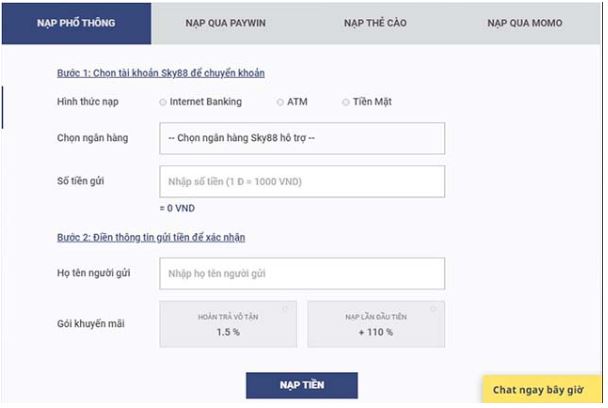
Task: Select the Hoàn trả vô tận 1.5% package
Action: [229, 323]
